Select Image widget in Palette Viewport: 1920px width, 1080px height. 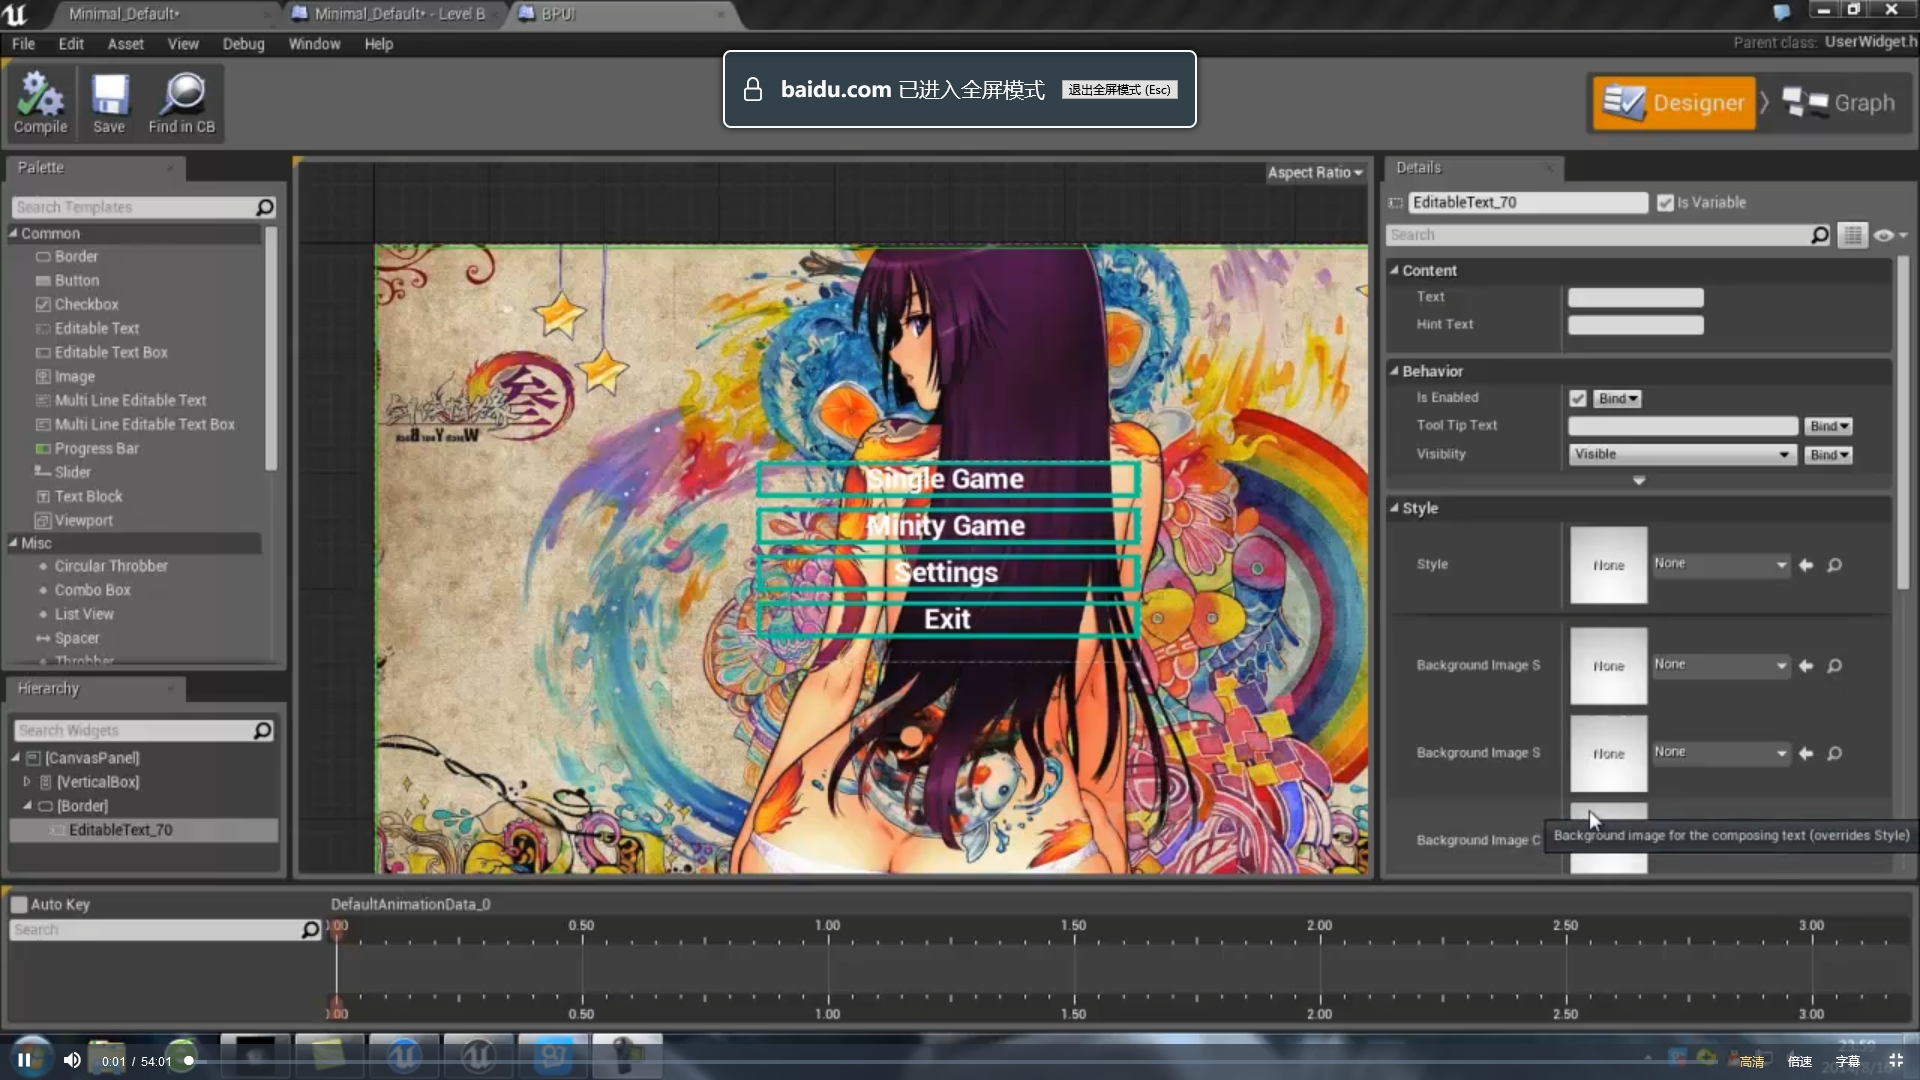pyautogui.click(x=74, y=377)
